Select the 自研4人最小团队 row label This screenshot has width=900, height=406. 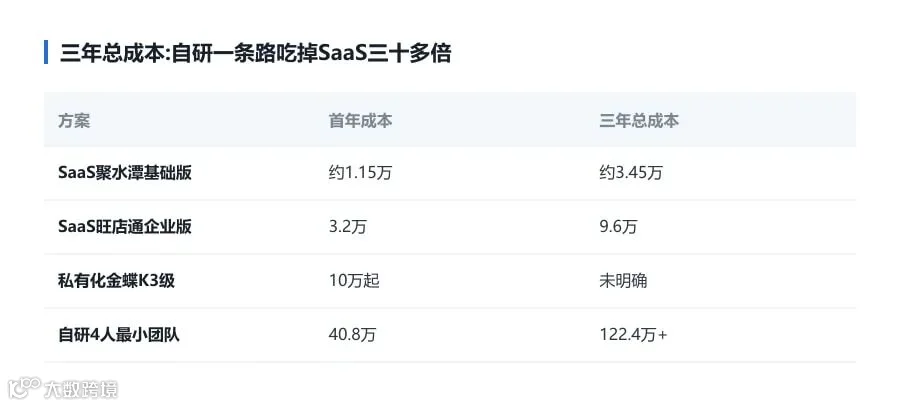(119, 335)
